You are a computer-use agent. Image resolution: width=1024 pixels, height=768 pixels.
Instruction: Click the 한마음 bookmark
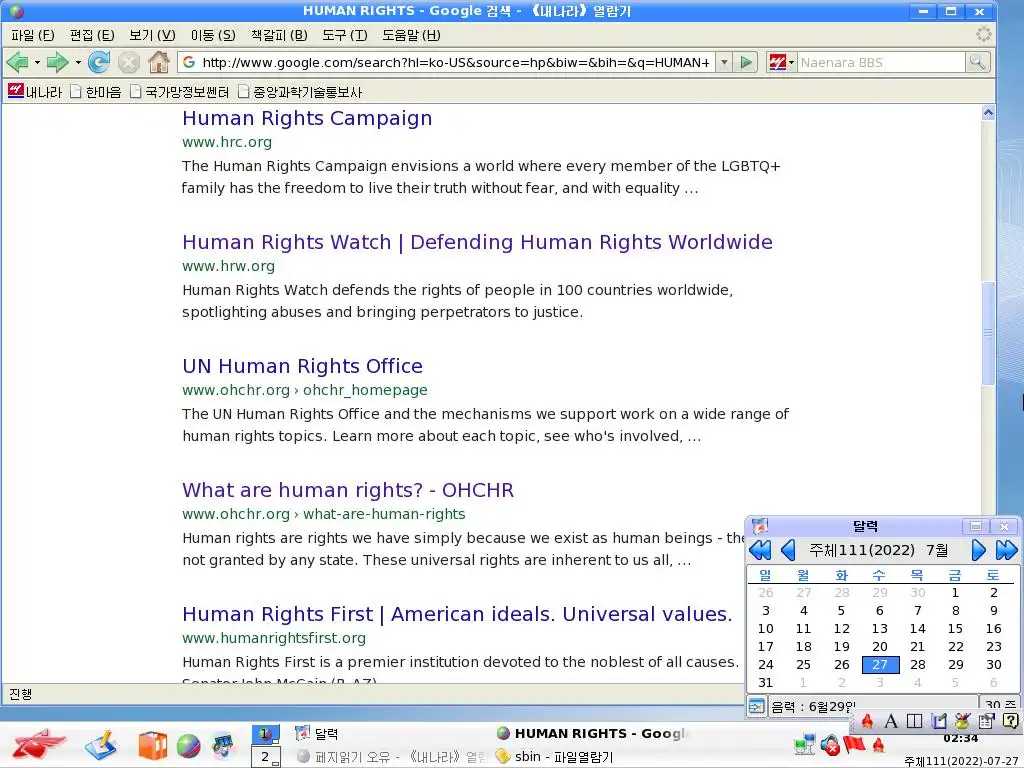96,91
